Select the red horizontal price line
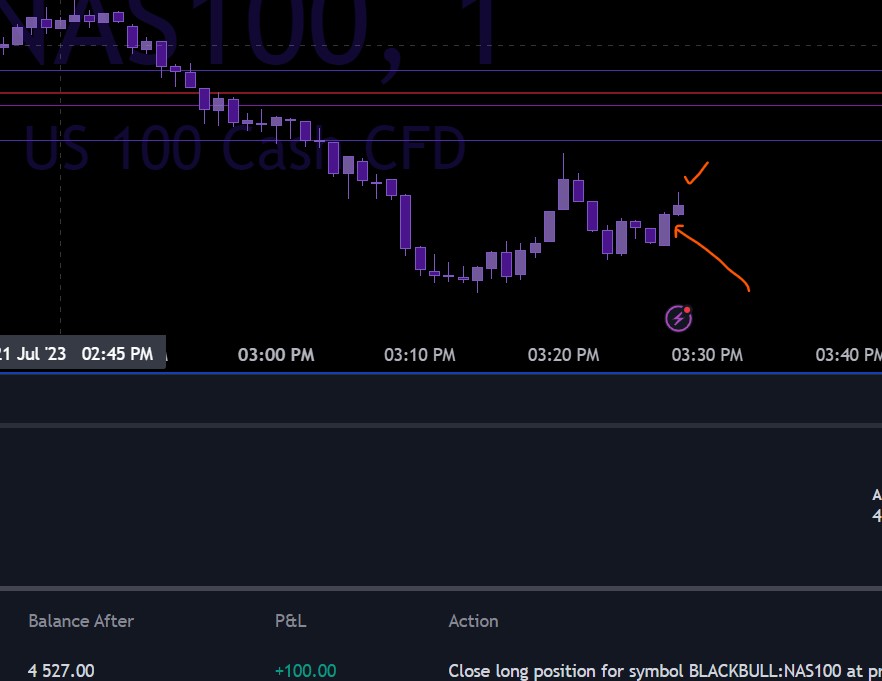This screenshot has width=882, height=681. pos(441,93)
